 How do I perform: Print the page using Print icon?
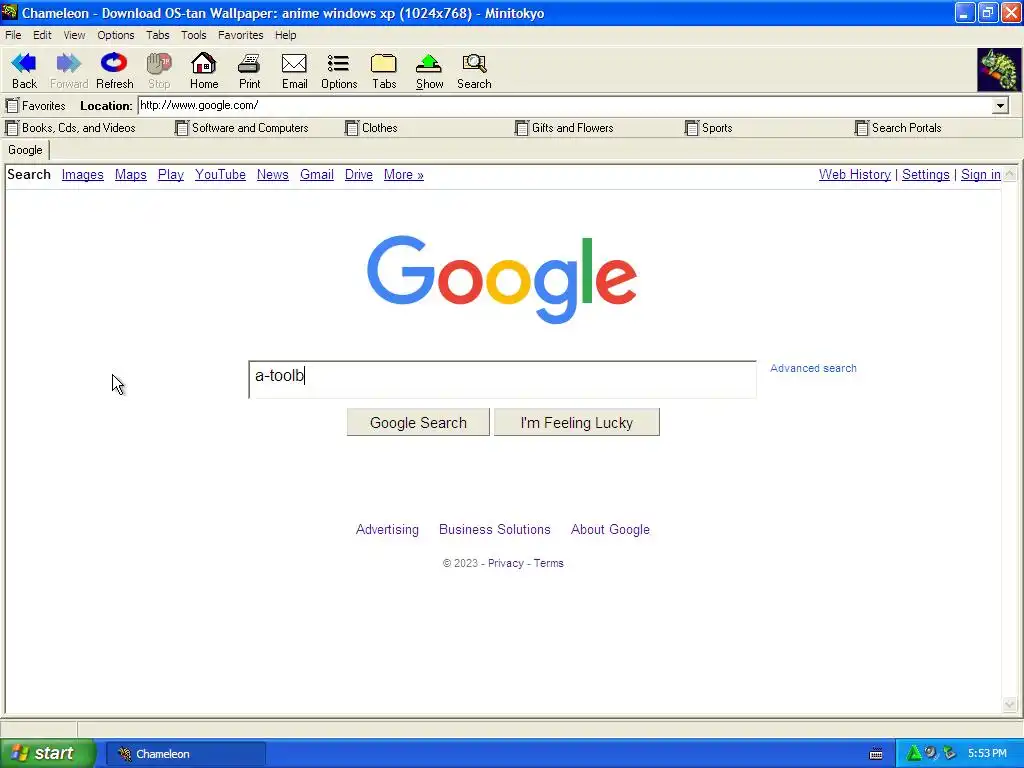(x=249, y=63)
